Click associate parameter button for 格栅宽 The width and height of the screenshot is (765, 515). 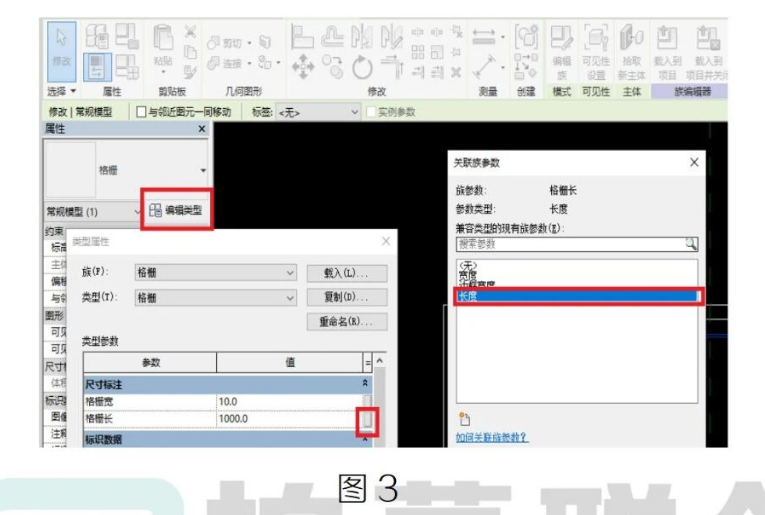pyautogui.click(x=367, y=401)
